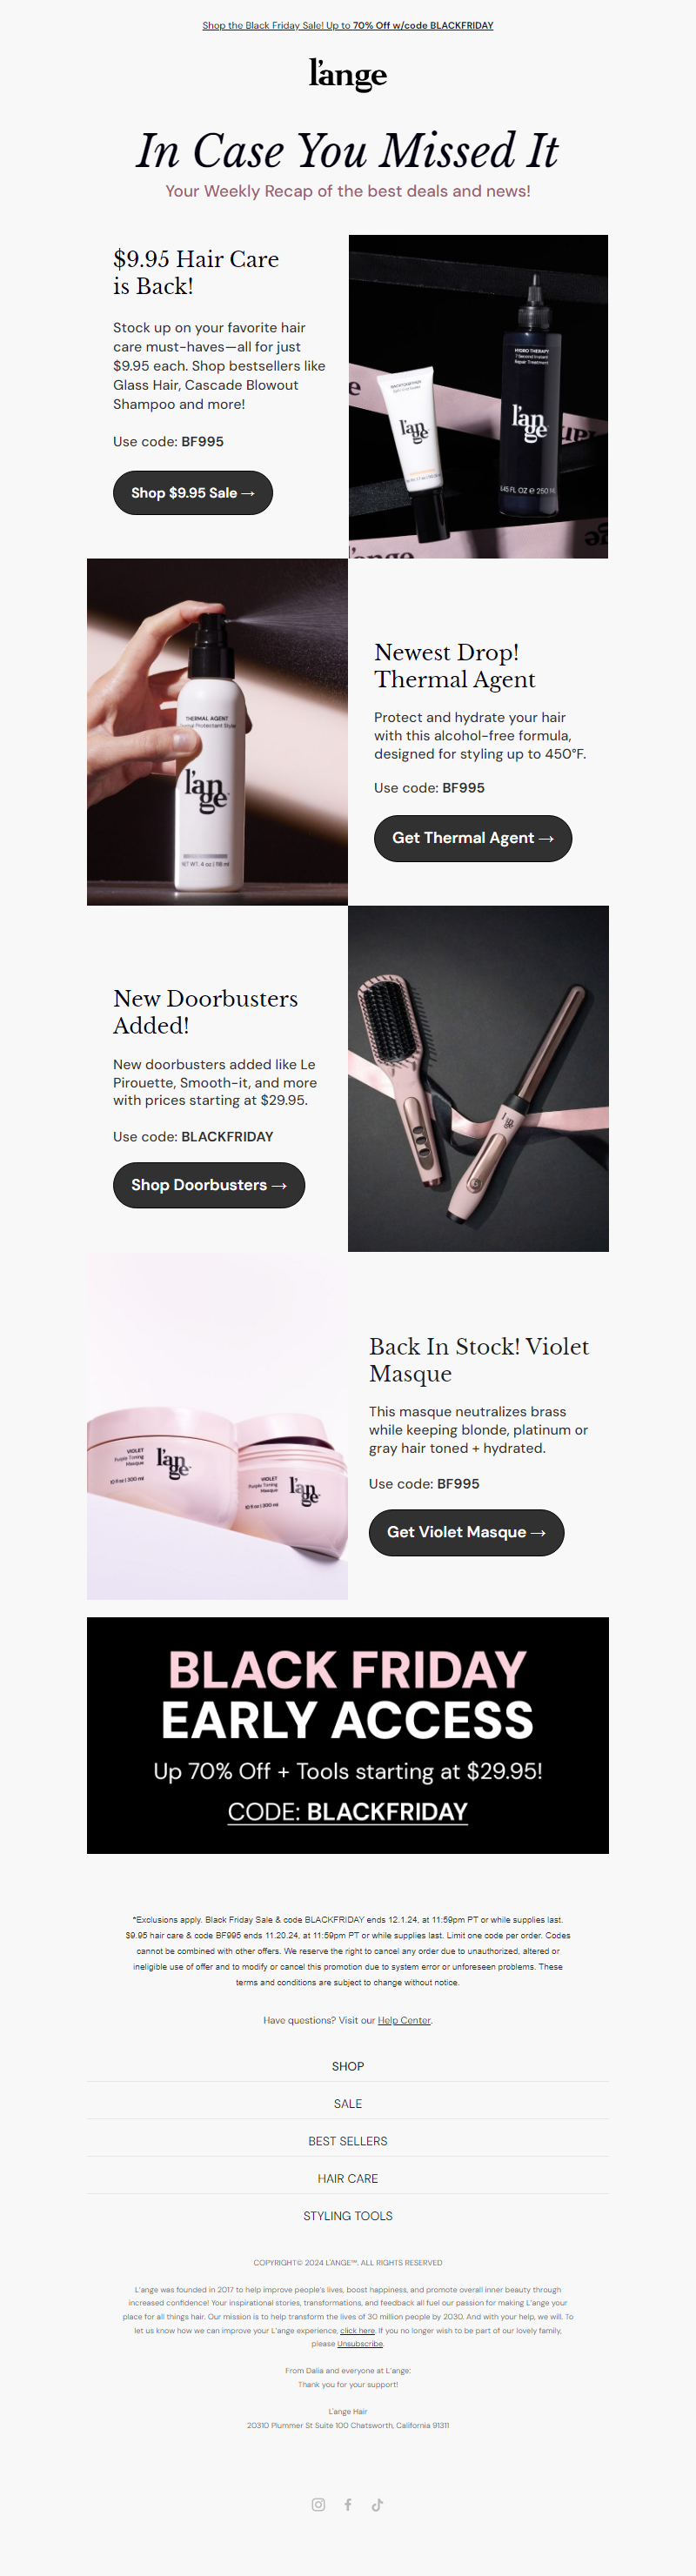This screenshot has width=696, height=2576.
Task: Open the TikTok icon in footer
Action: [x=377, y=2504]
